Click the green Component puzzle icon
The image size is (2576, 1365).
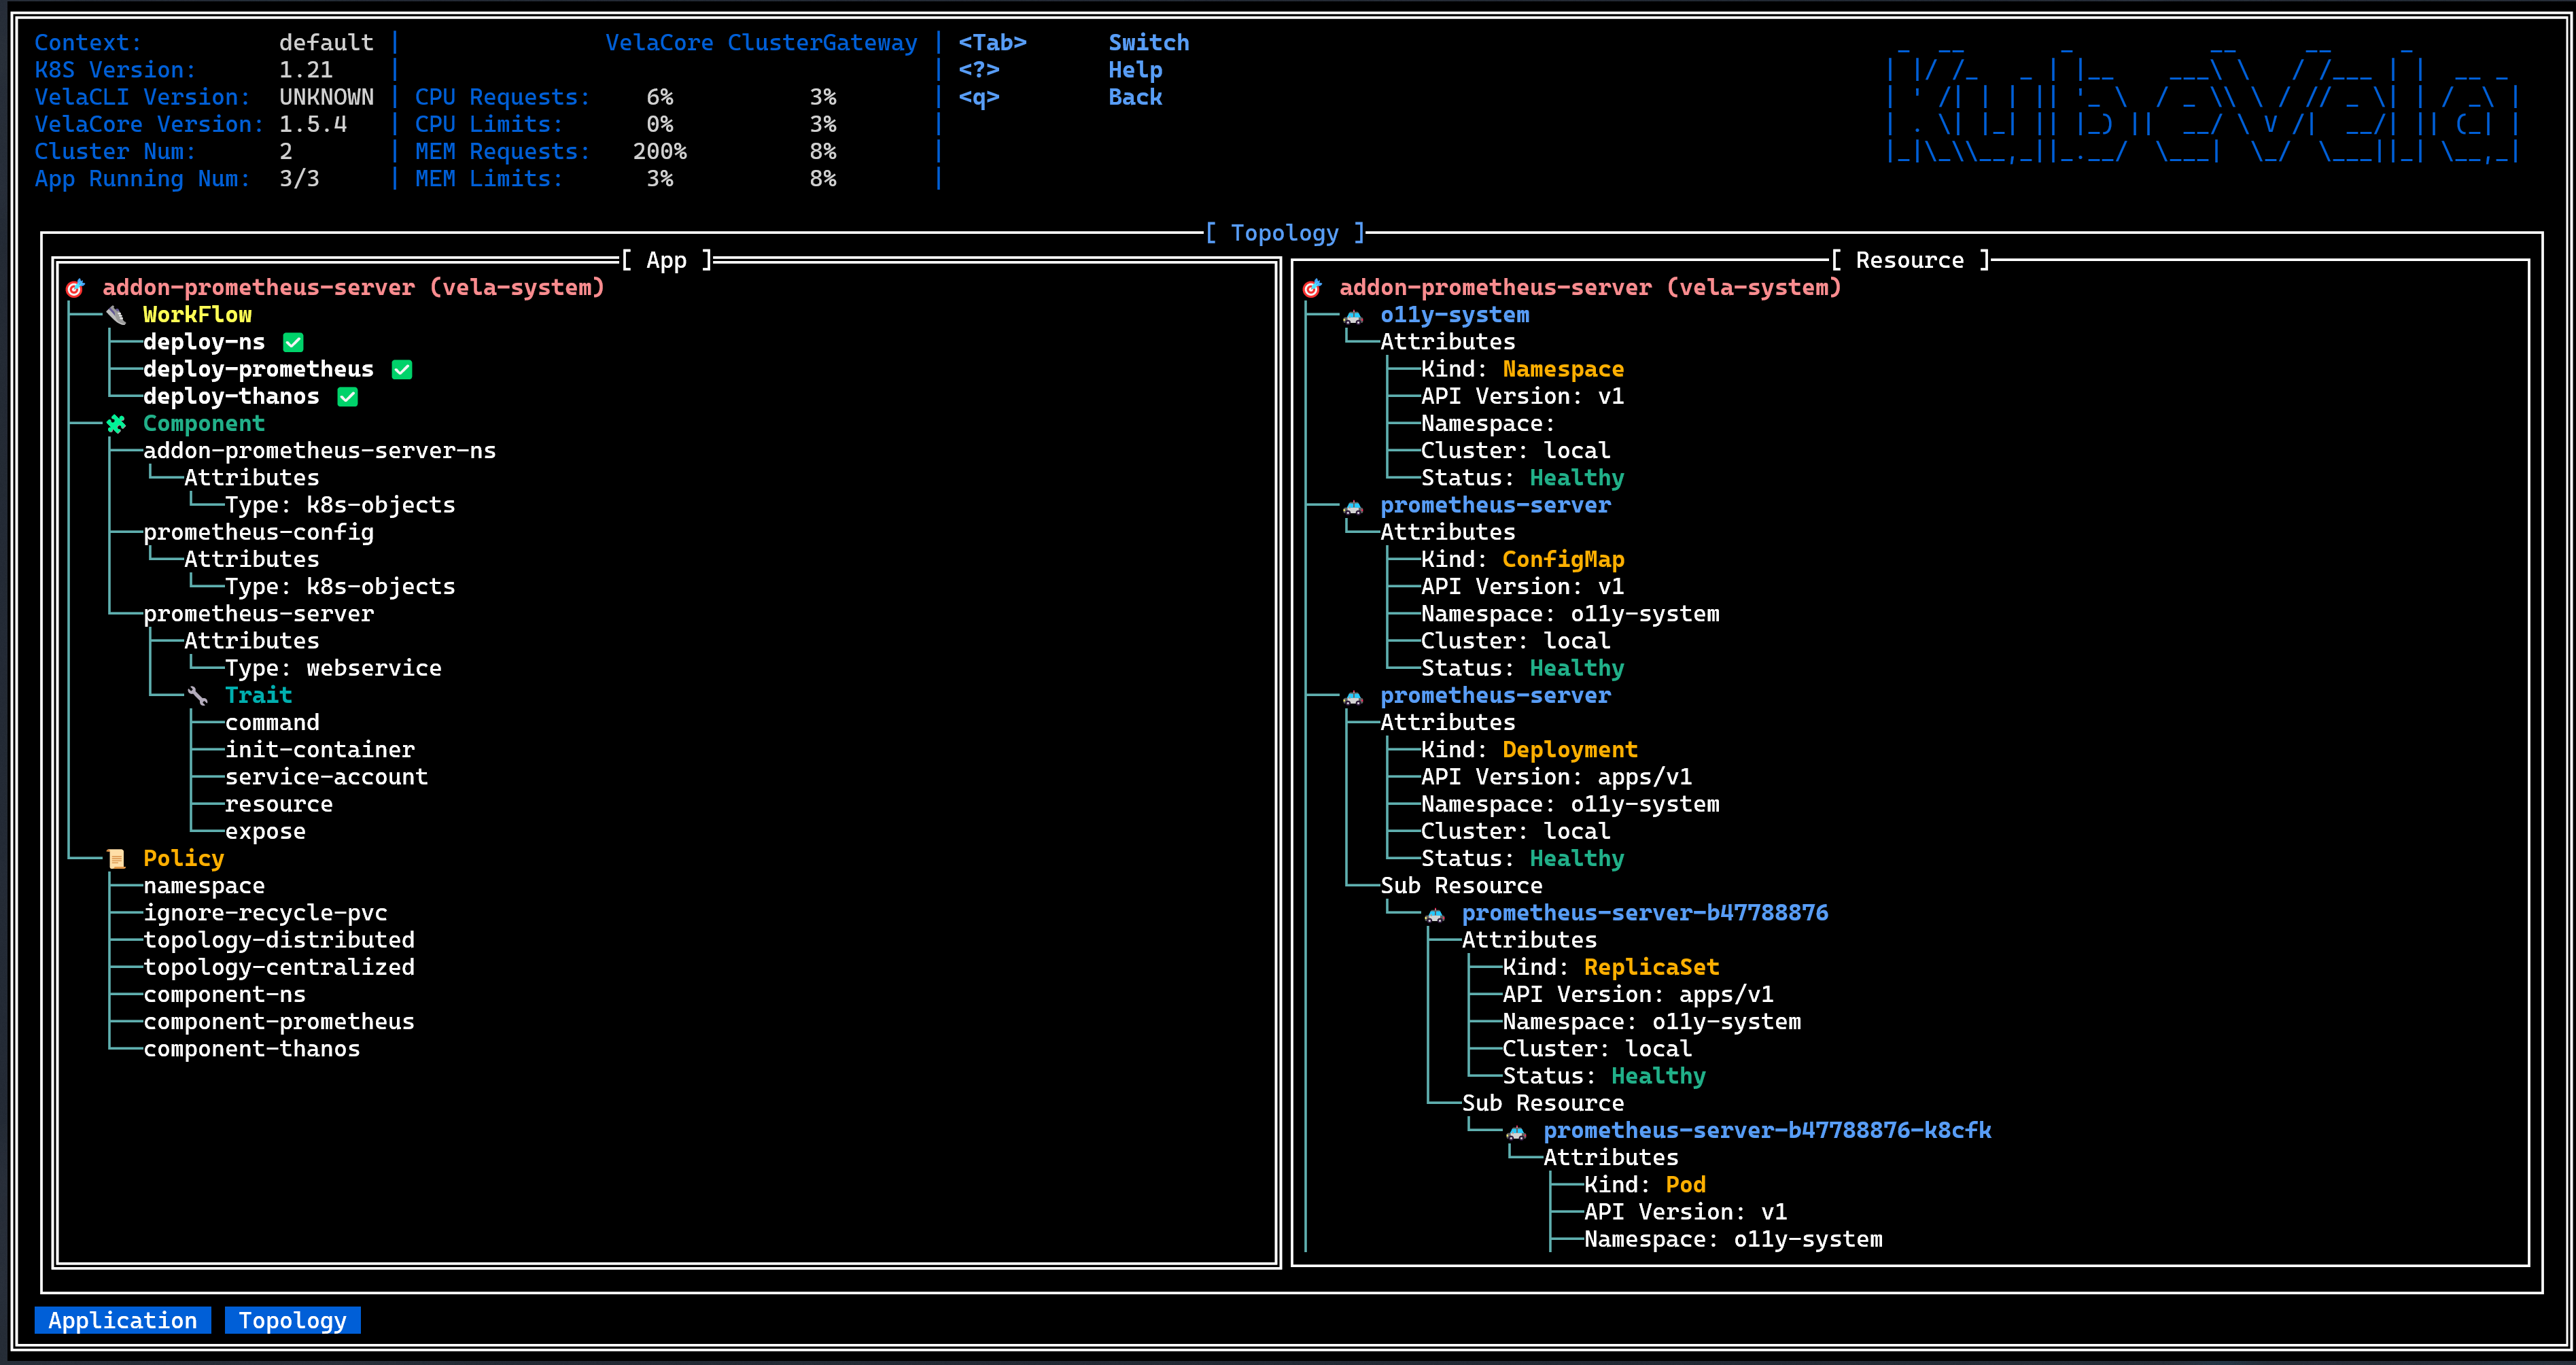click(x=116, y=424)
